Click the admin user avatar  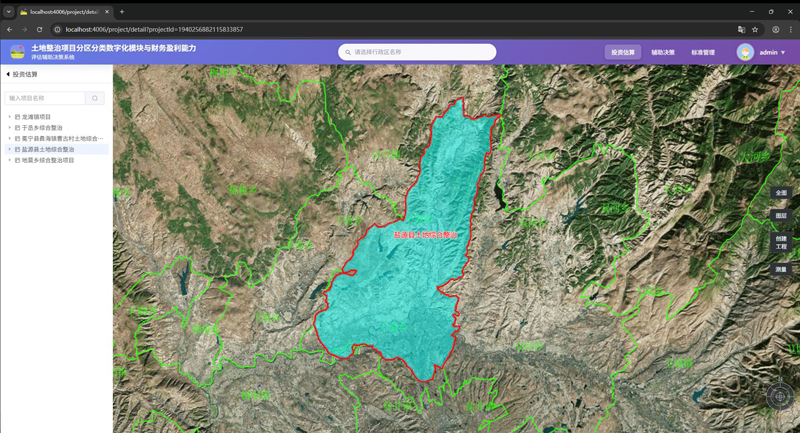point(745,52)
